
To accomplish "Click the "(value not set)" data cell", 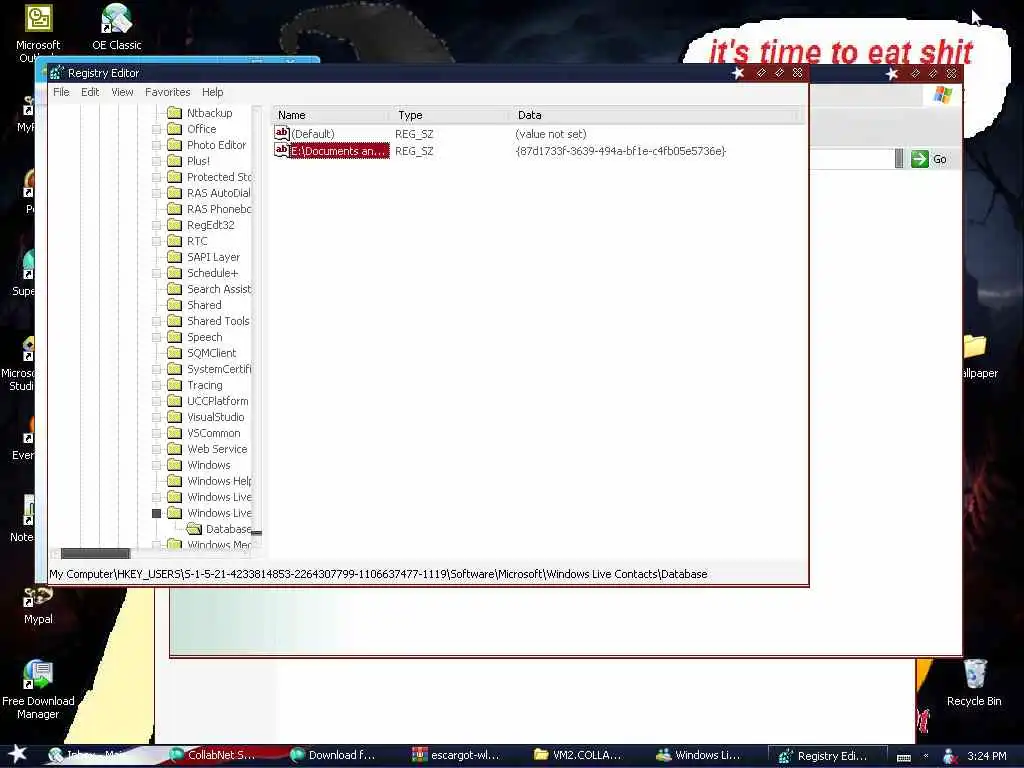I will click(551, 134).
